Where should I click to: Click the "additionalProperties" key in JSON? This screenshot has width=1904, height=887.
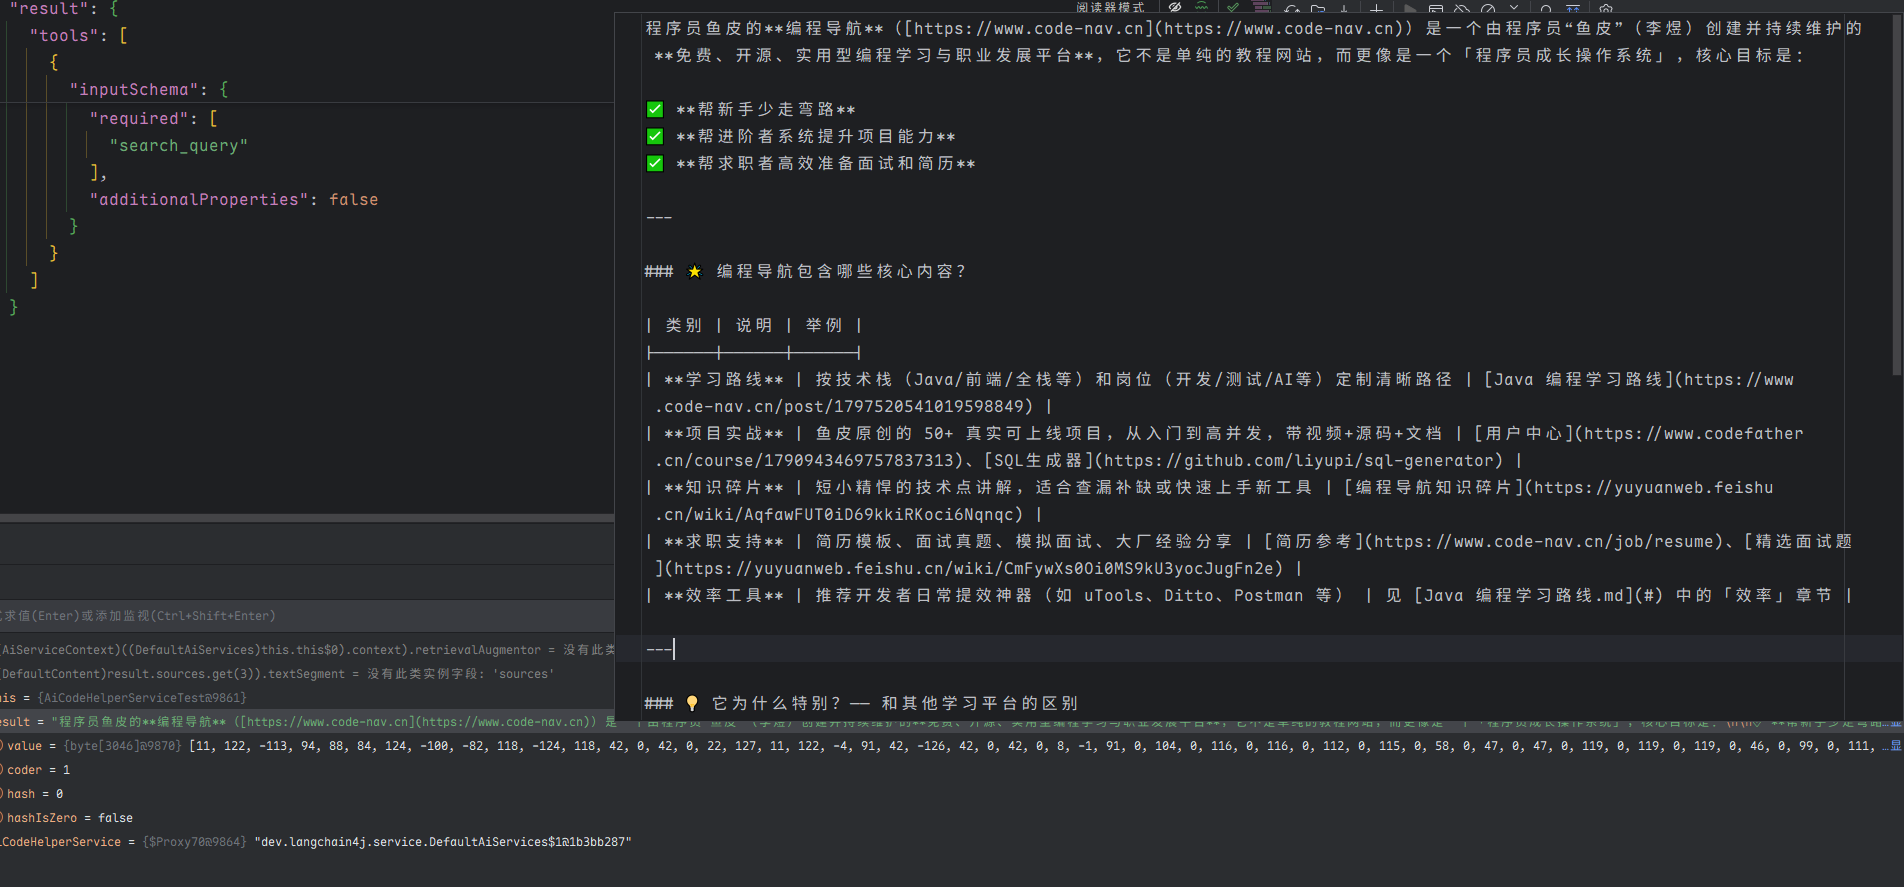(199, 199)
